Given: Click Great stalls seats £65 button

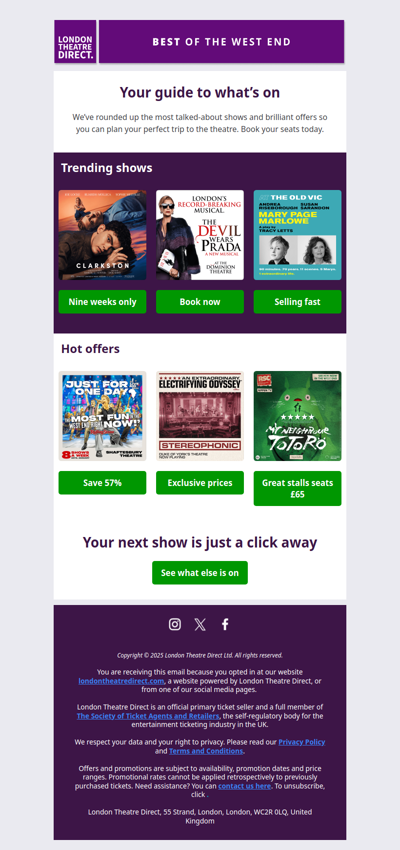Looking at the screenshot, I should (x=298, y=488).
